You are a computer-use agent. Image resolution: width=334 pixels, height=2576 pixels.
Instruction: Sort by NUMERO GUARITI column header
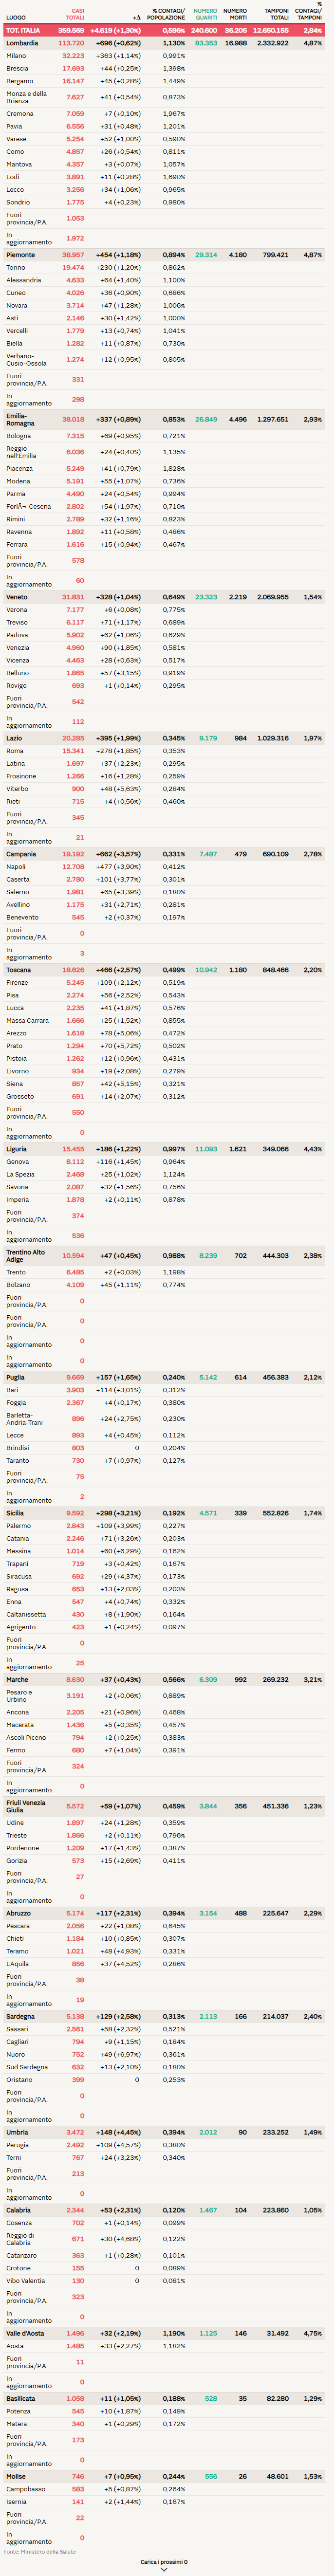pyautogui.click(x=205, y=14)
